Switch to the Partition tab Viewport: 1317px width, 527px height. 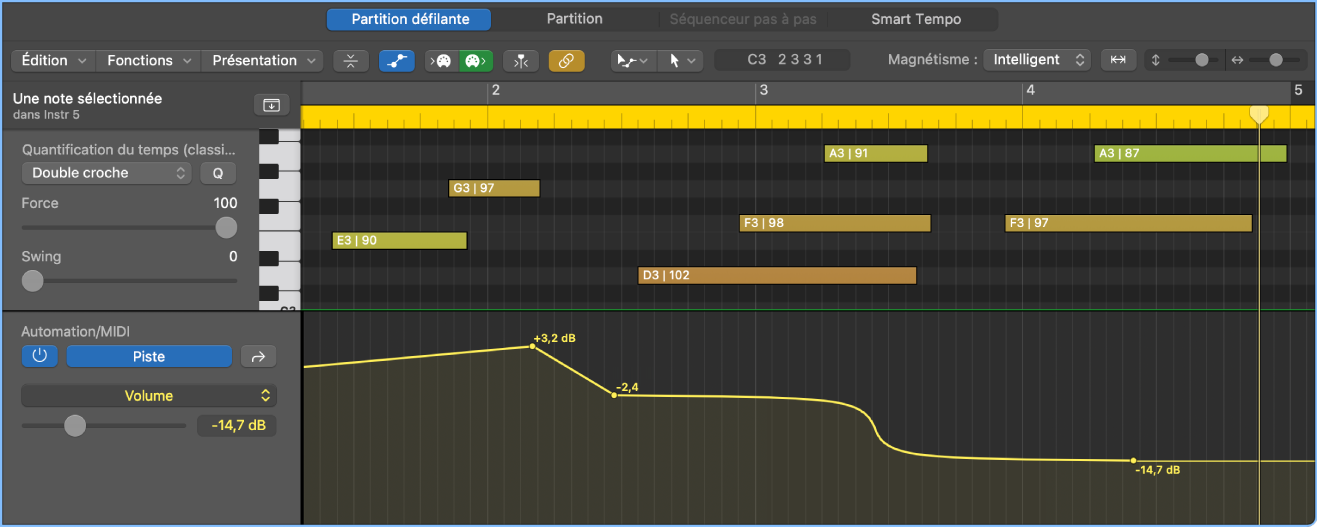pyautogui.click(x=574, y=19)
